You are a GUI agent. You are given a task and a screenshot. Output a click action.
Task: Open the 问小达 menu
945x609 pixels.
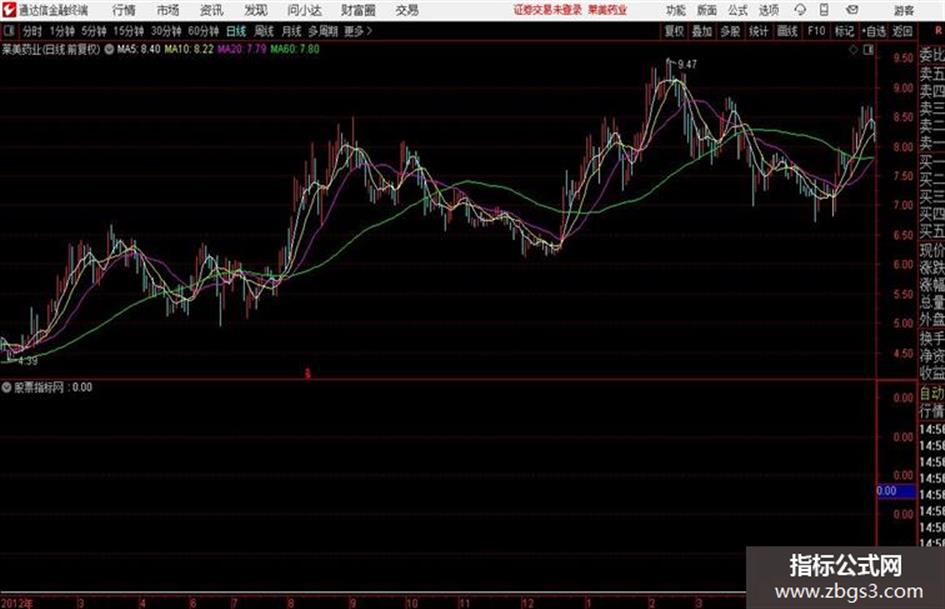304,10
